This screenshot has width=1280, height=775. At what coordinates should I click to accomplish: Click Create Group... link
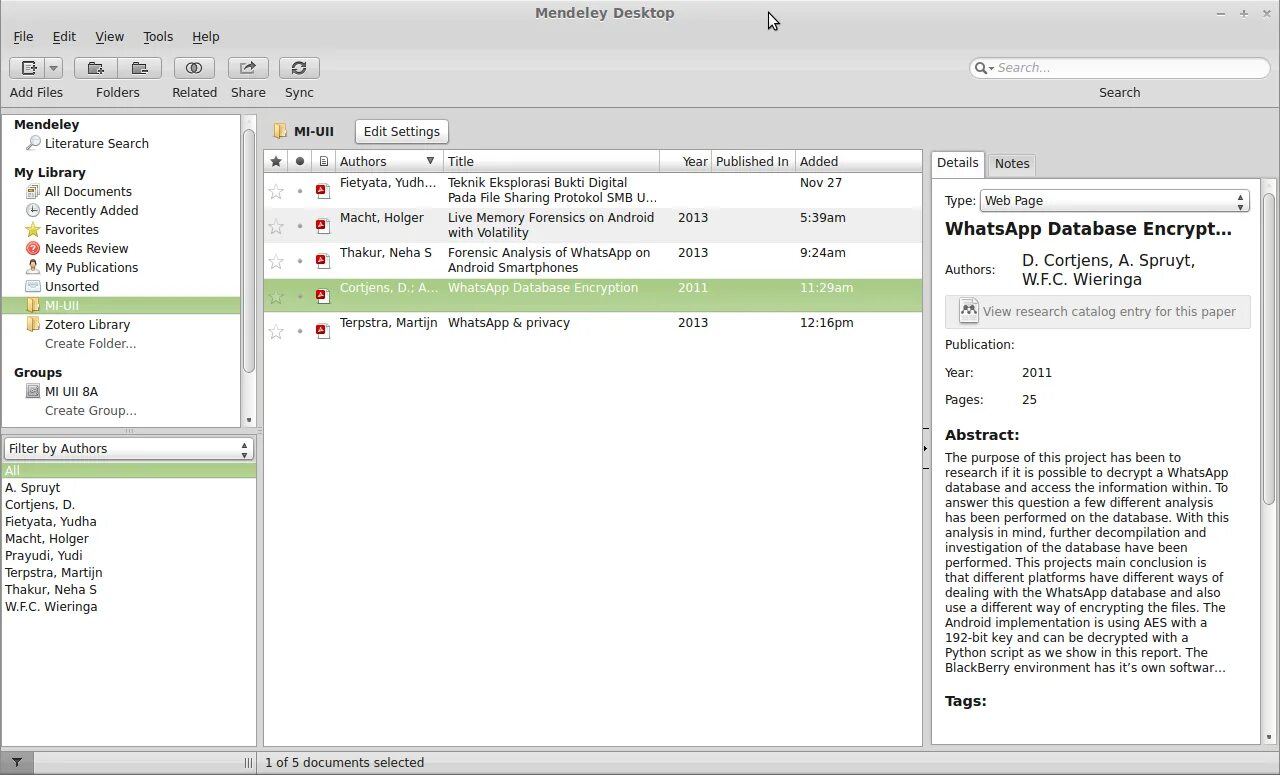[90, 410]
